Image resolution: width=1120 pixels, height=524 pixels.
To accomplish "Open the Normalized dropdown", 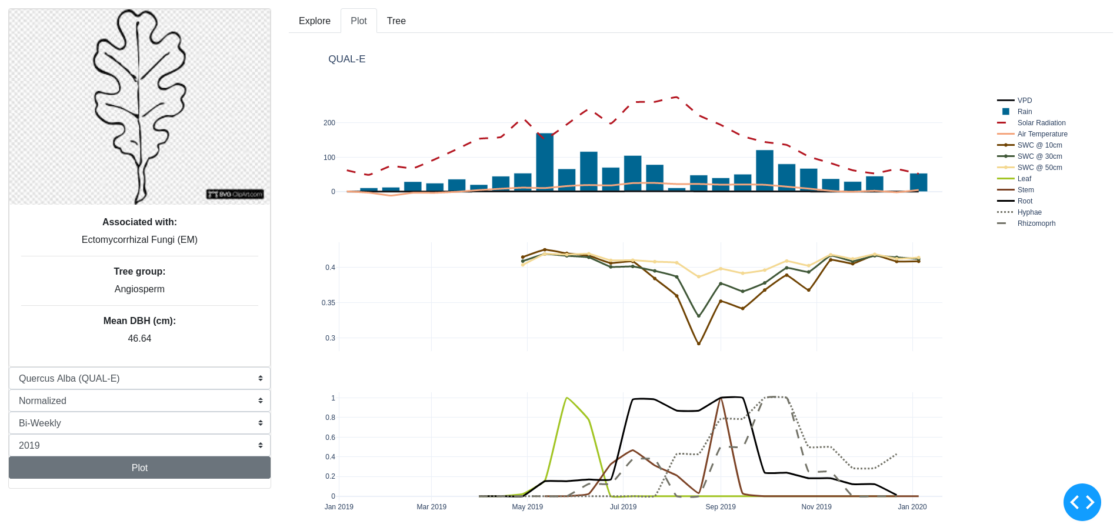I will 139,401.
